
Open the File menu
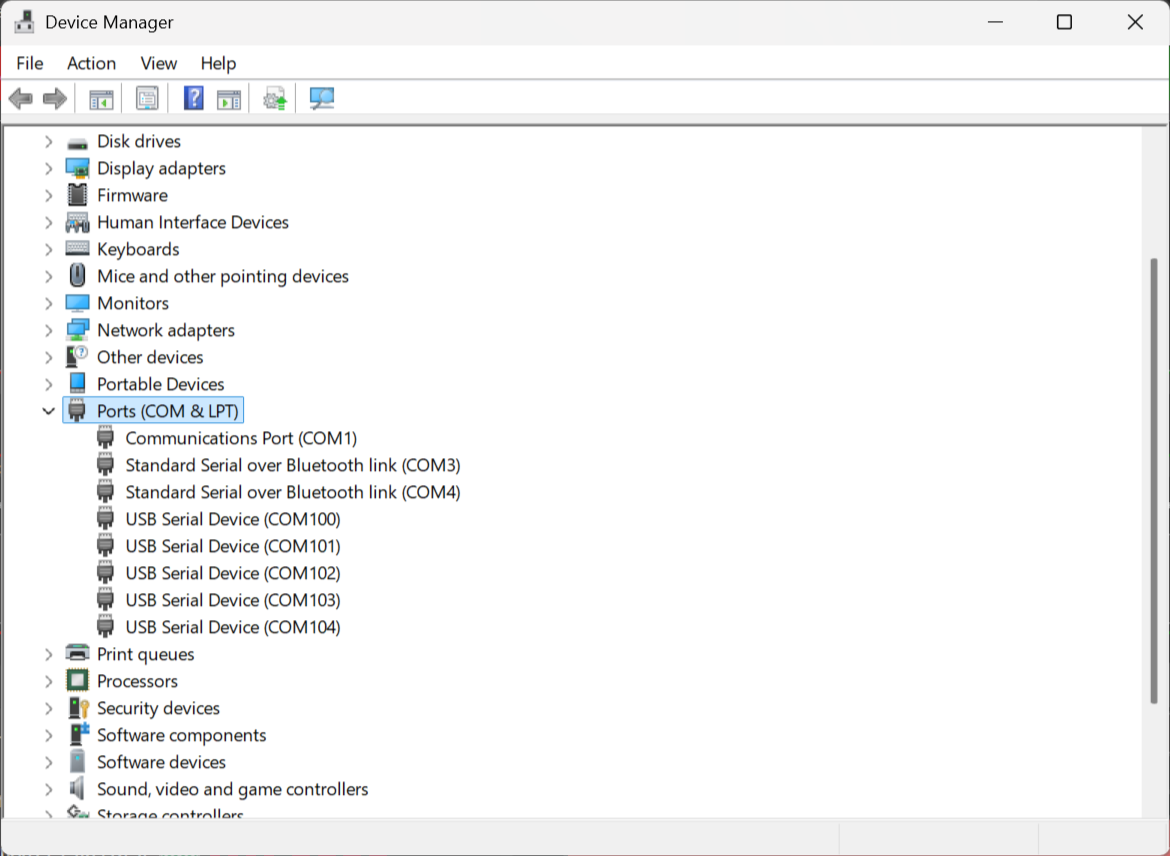[x=30, y=63]
